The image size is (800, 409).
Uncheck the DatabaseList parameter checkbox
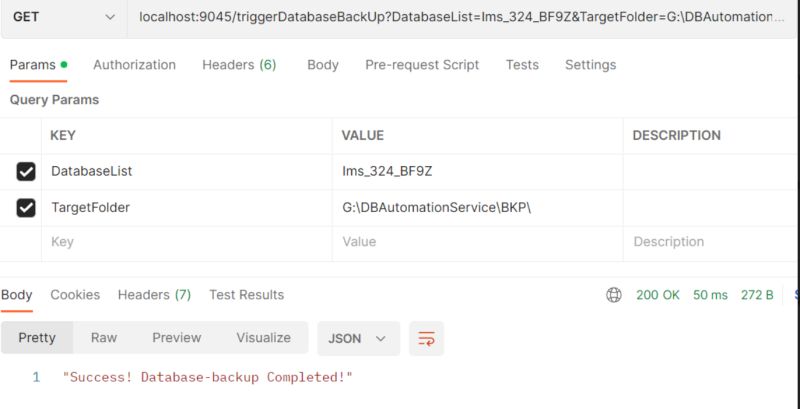click(x=26, y=172)
